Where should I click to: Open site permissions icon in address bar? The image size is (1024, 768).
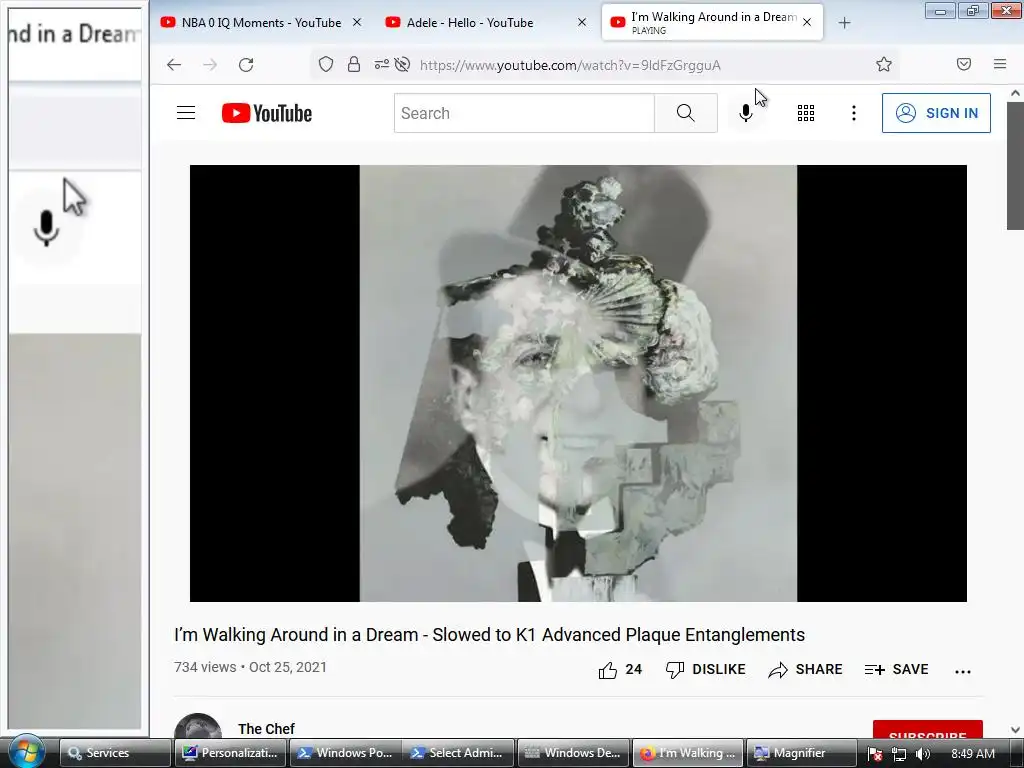(381, 64)
